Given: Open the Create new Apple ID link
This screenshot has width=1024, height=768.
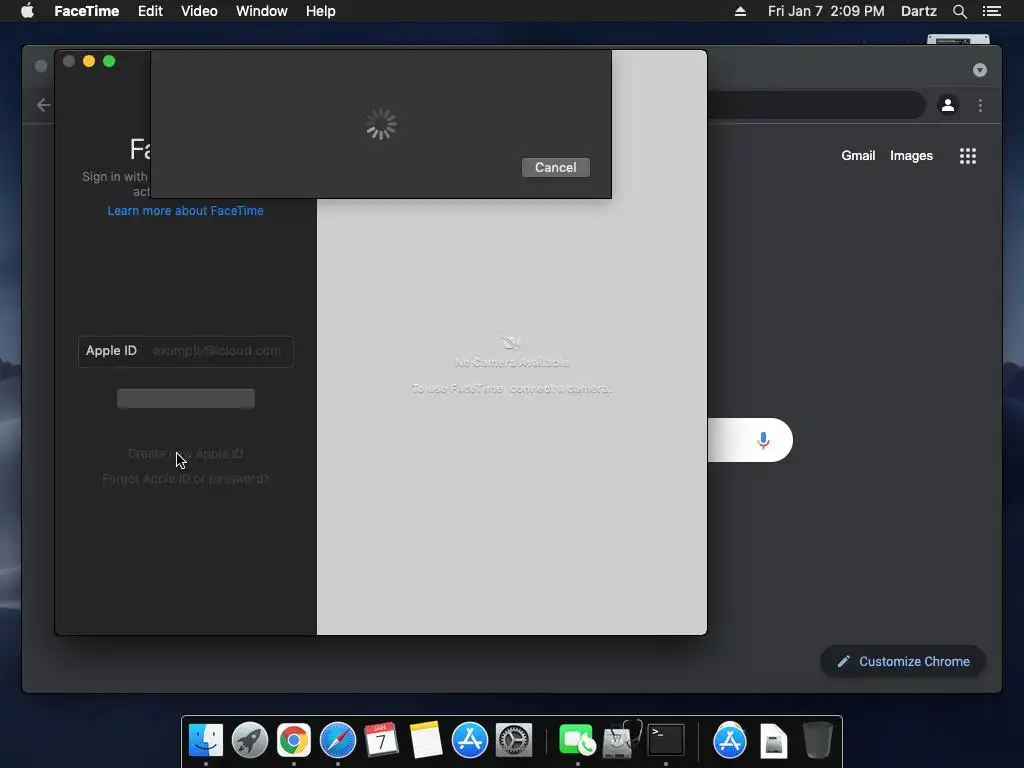Looking at the screenshot, I should tap(185, 453).
